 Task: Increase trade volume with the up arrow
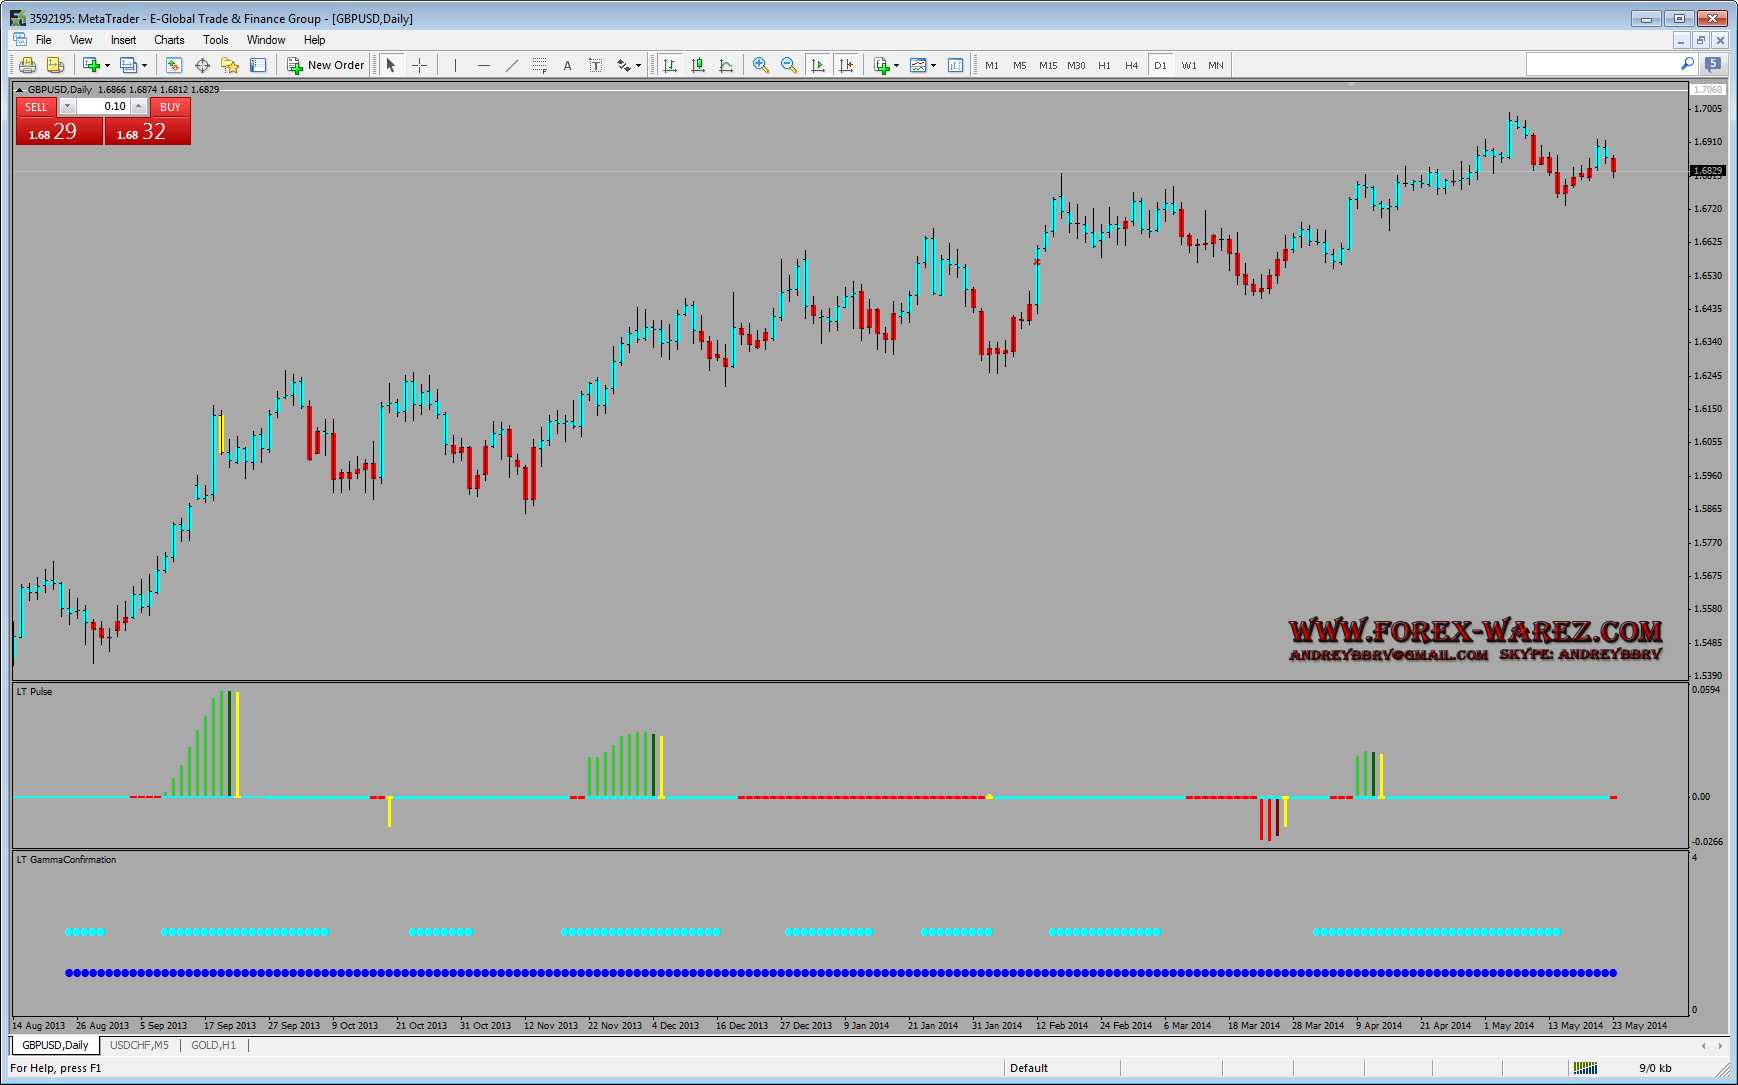pos(139,106)
